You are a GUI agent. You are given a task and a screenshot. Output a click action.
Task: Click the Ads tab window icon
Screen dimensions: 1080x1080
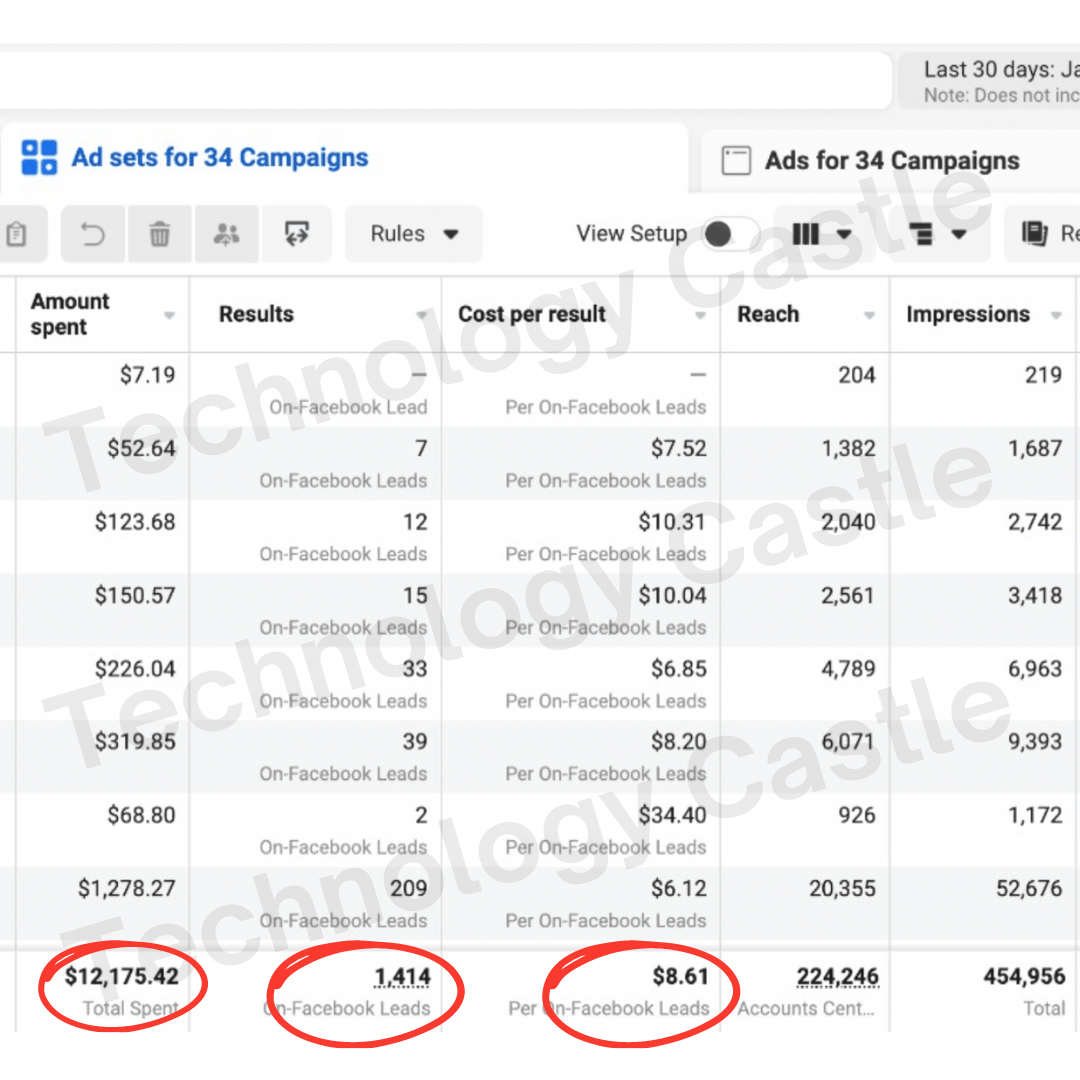click(736, 161)
